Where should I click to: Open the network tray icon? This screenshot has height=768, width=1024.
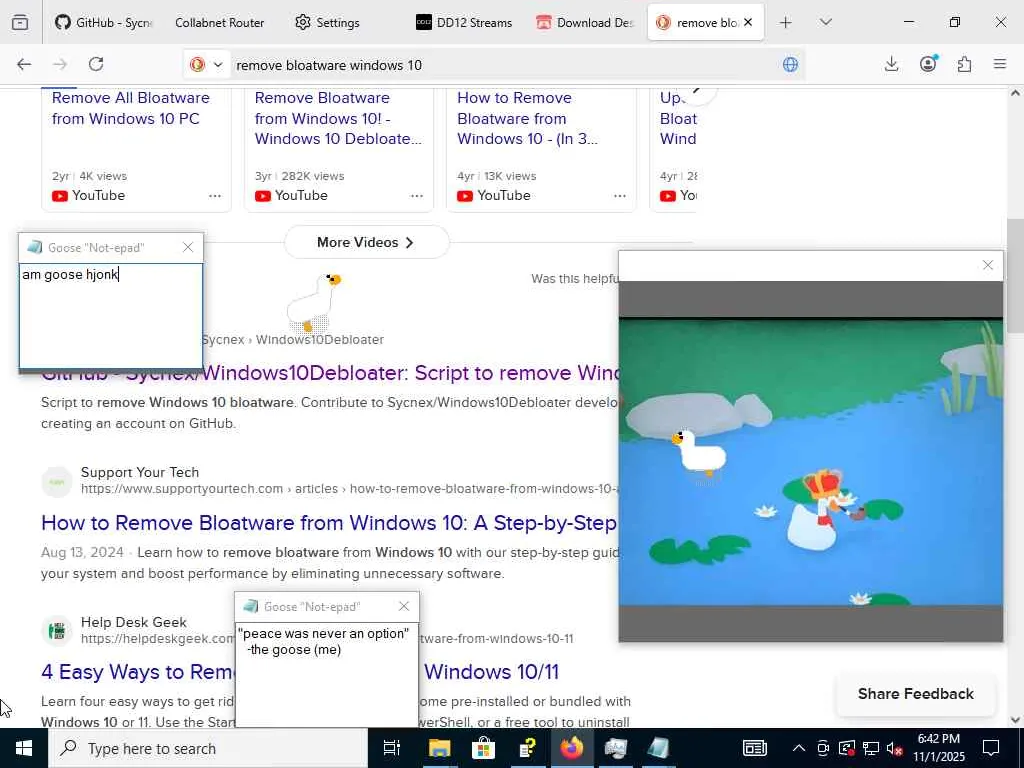tap(871, 748)
